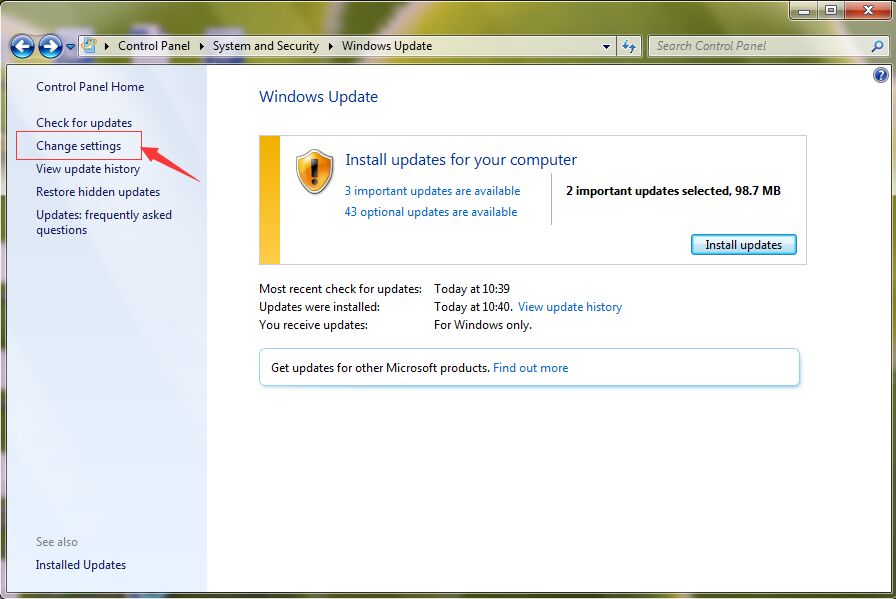Click Check for updates in the sidebar
The image size is (896, 599).
[84, 123]
